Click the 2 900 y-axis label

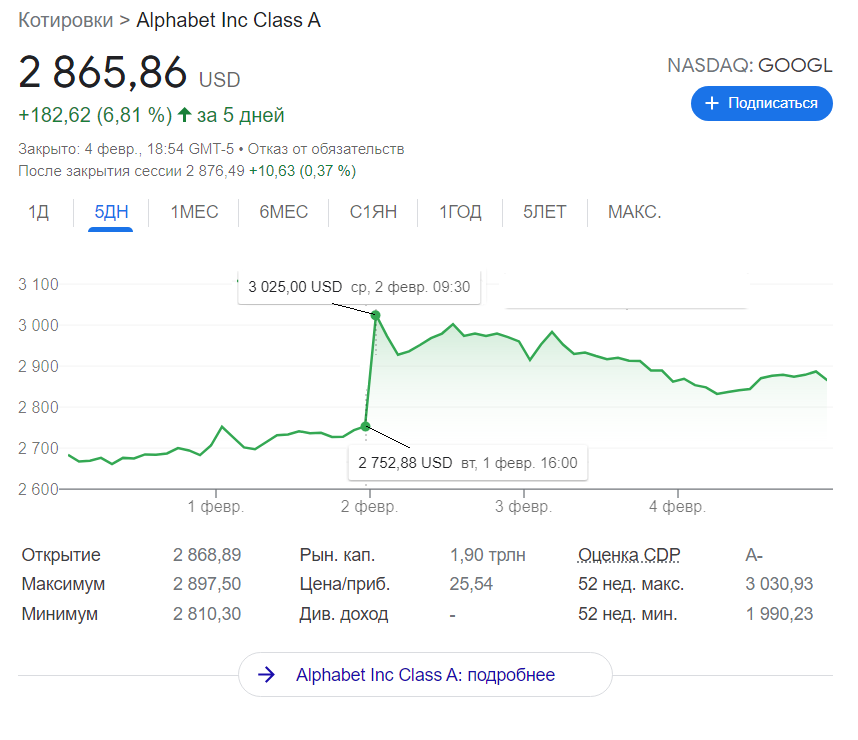pyautogui.click(x=38, y=366)
